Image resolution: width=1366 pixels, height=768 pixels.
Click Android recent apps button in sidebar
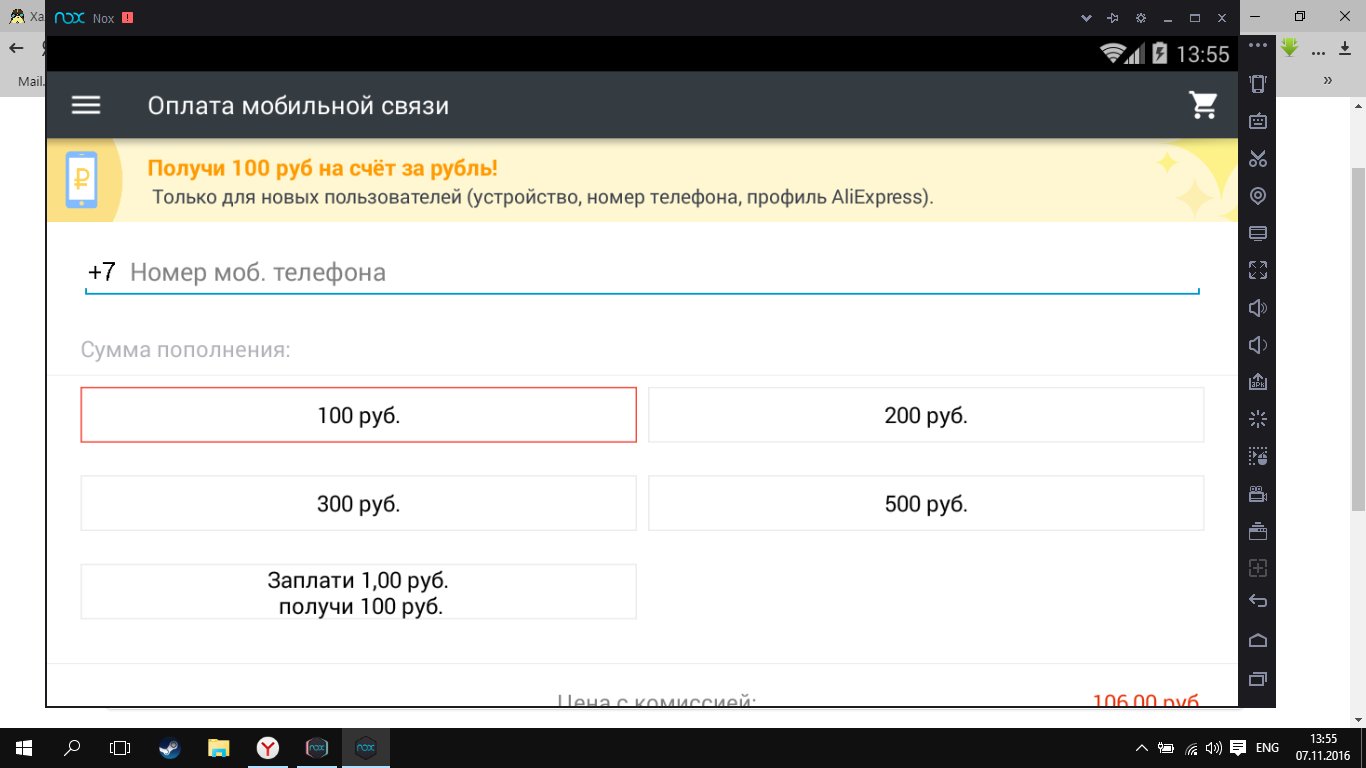click(x=1258, y=679)
